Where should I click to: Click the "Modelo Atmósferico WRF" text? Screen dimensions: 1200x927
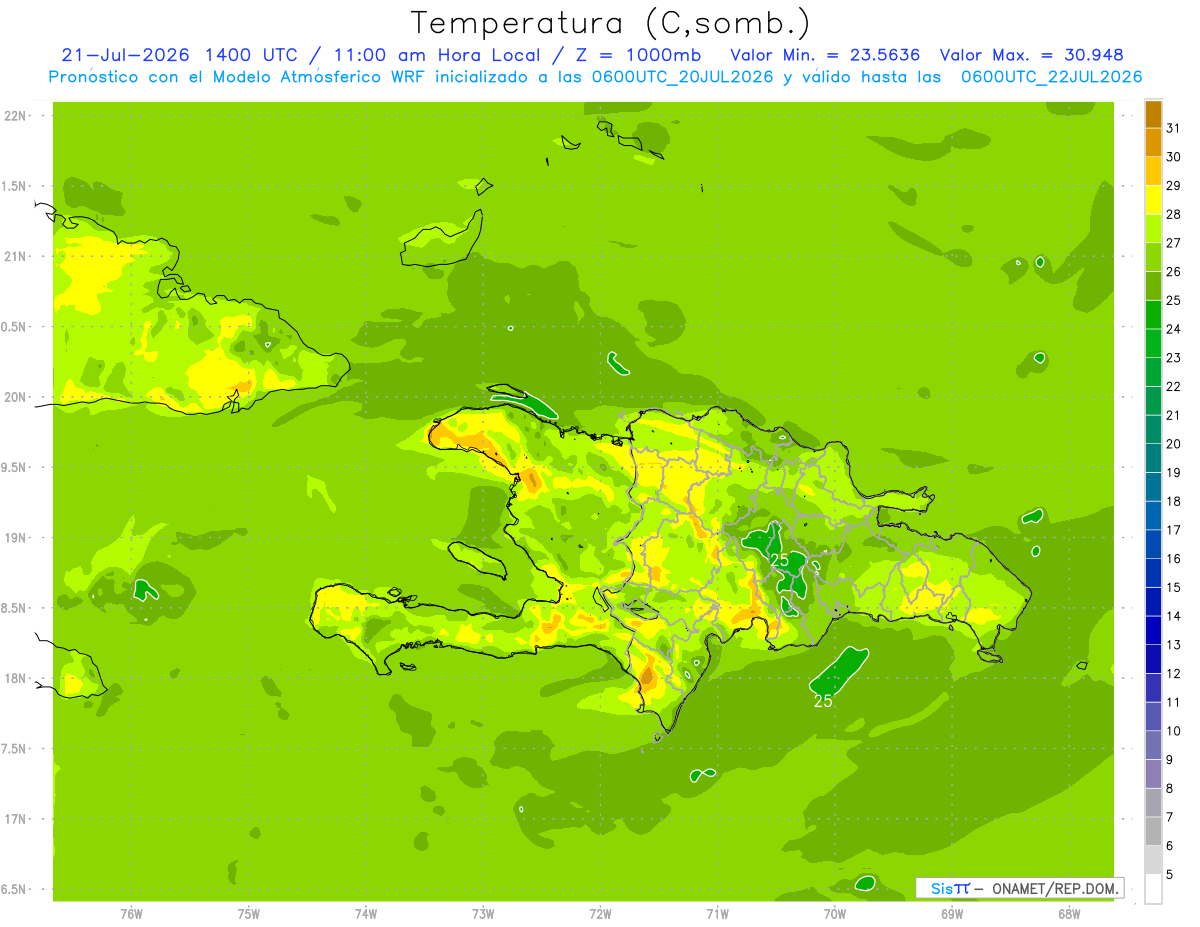pos(318,76)
